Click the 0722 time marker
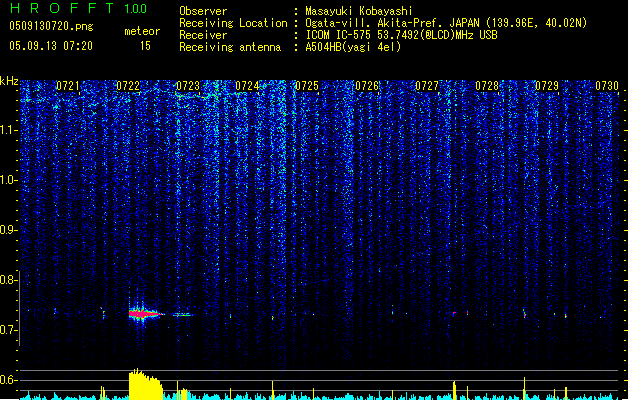 128,86
